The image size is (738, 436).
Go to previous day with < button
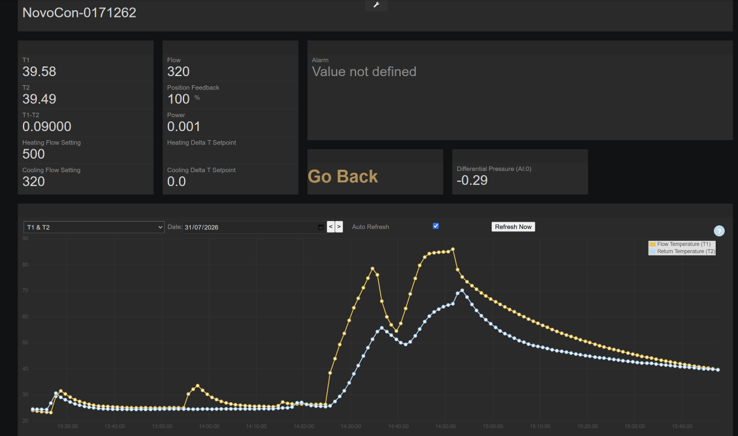[x=330, y=227]
